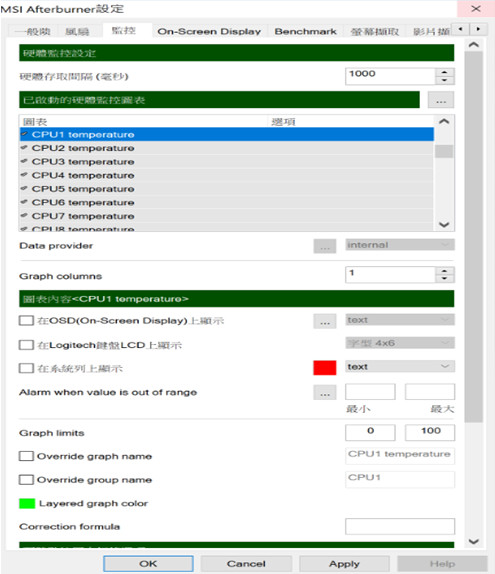Enable show in system tray checkbox
Image resolution: width=495 pixels, height=574 pixels.
[x=26, y=368]
